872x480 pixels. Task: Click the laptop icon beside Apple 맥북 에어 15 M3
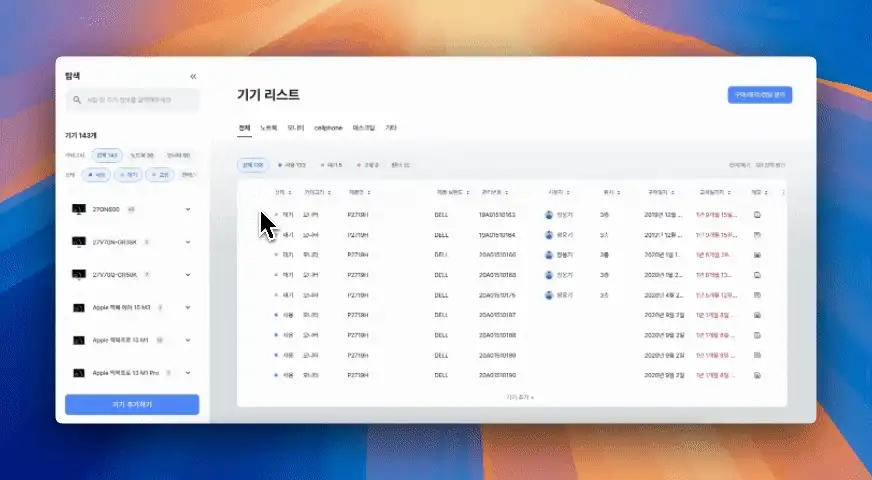click(x=79, y=308)
